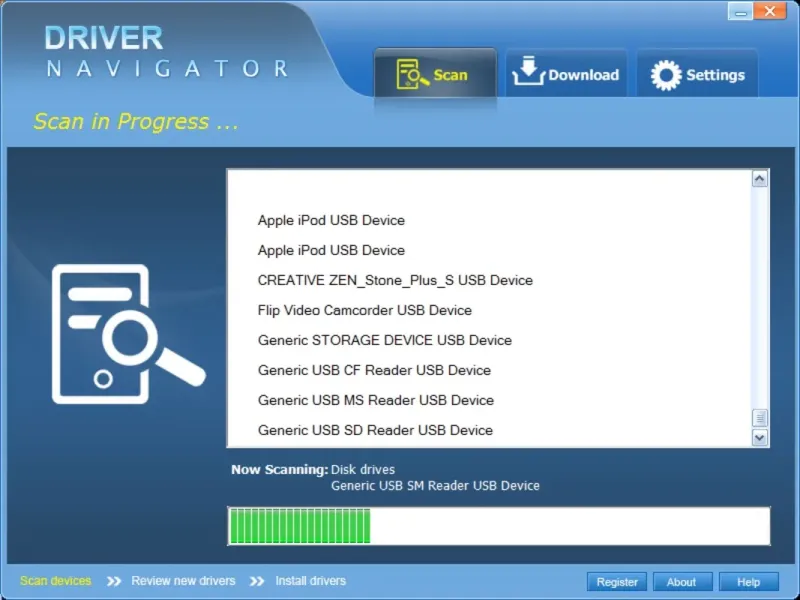Click the Driver Navigator logo
This screenshot has width=800, height=600.
click(167, 52)
